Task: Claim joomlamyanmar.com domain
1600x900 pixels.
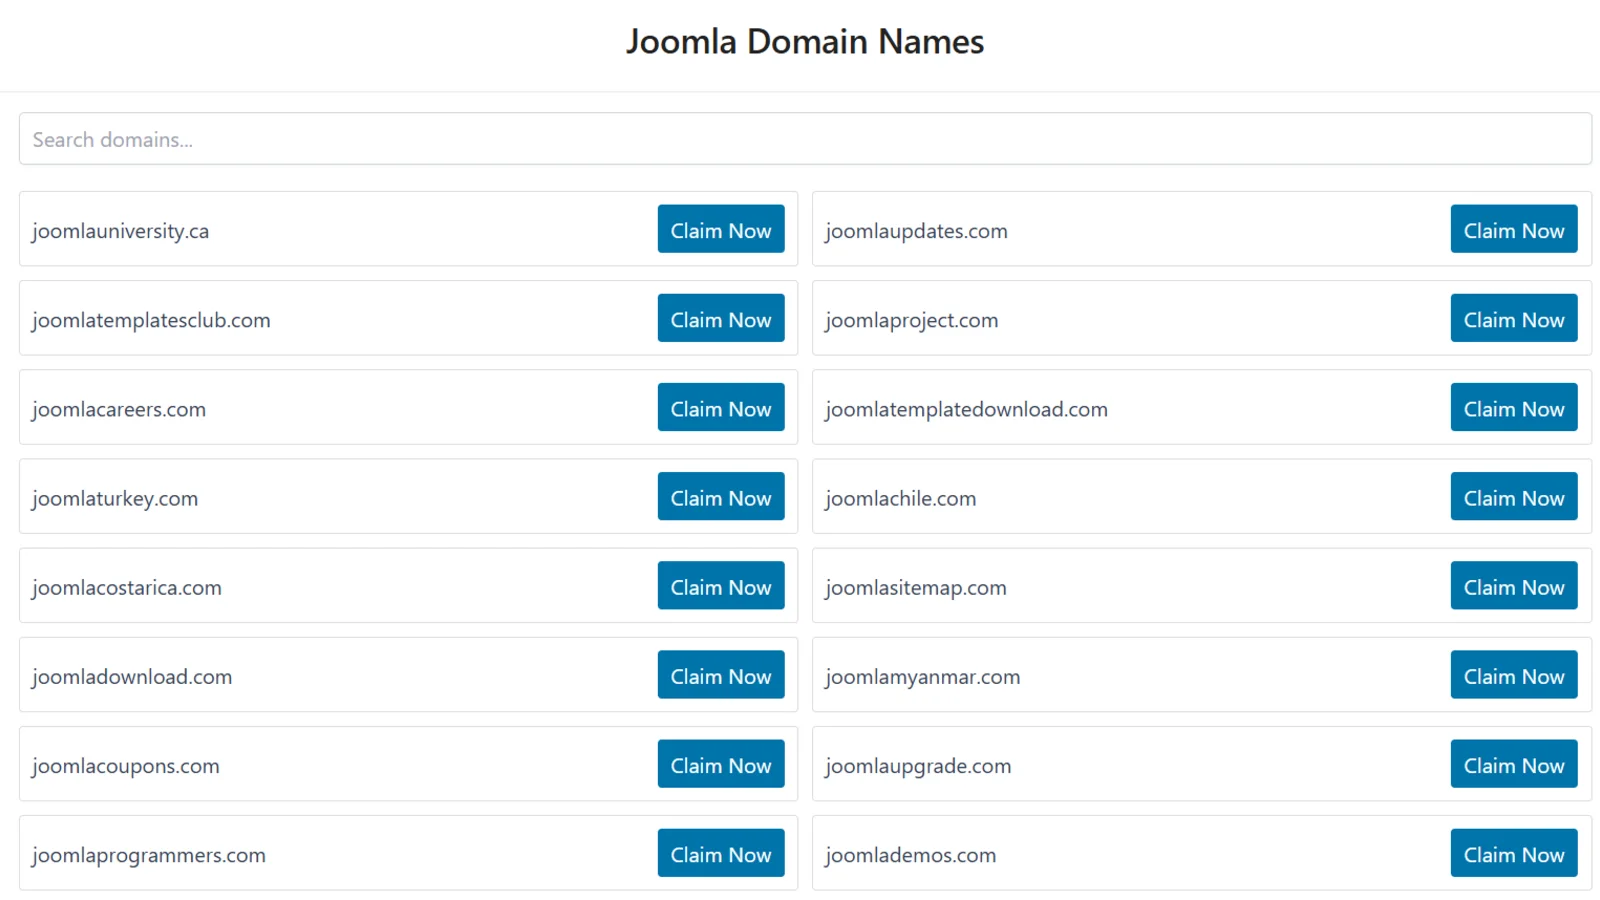Action: [x=1514, y=674]
